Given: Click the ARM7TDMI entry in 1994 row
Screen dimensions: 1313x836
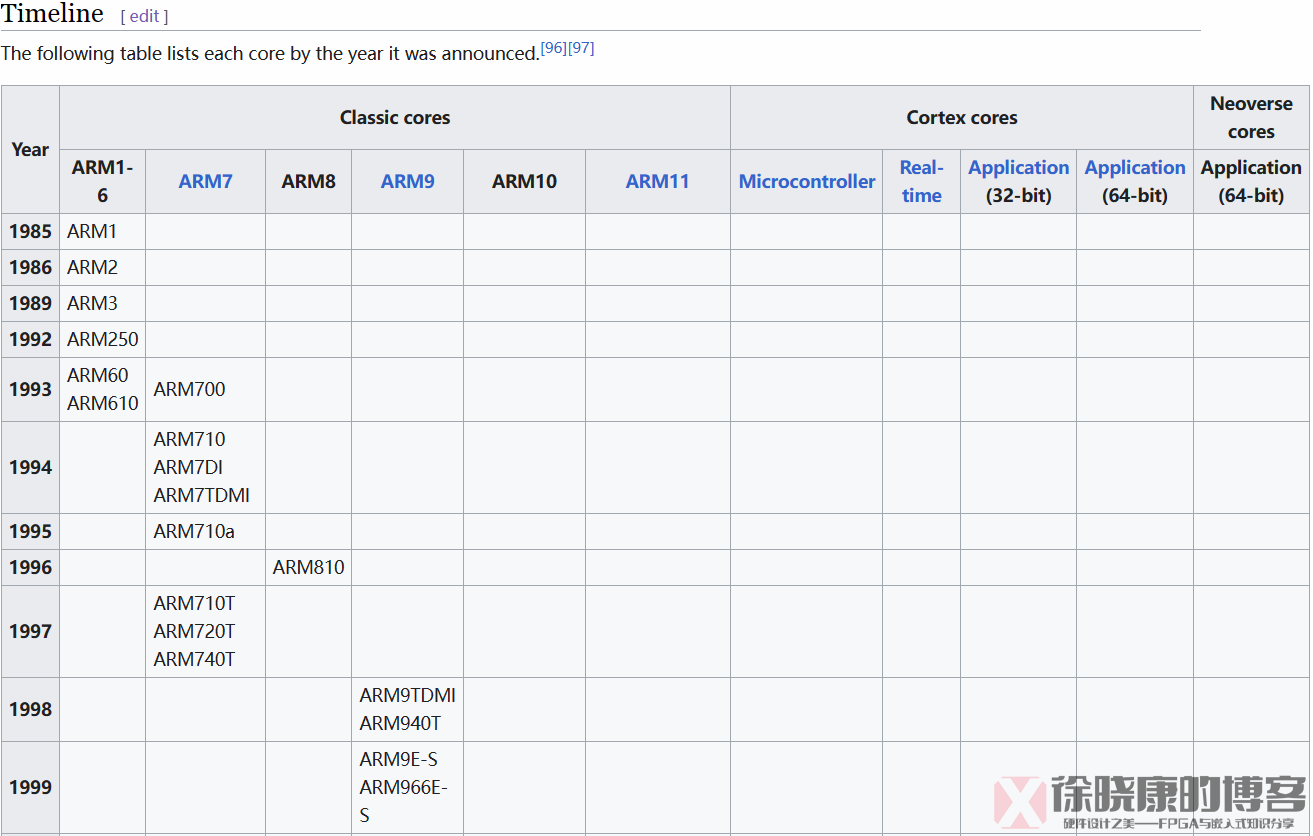Looking at the screenshot, I should tap(201, 495).
